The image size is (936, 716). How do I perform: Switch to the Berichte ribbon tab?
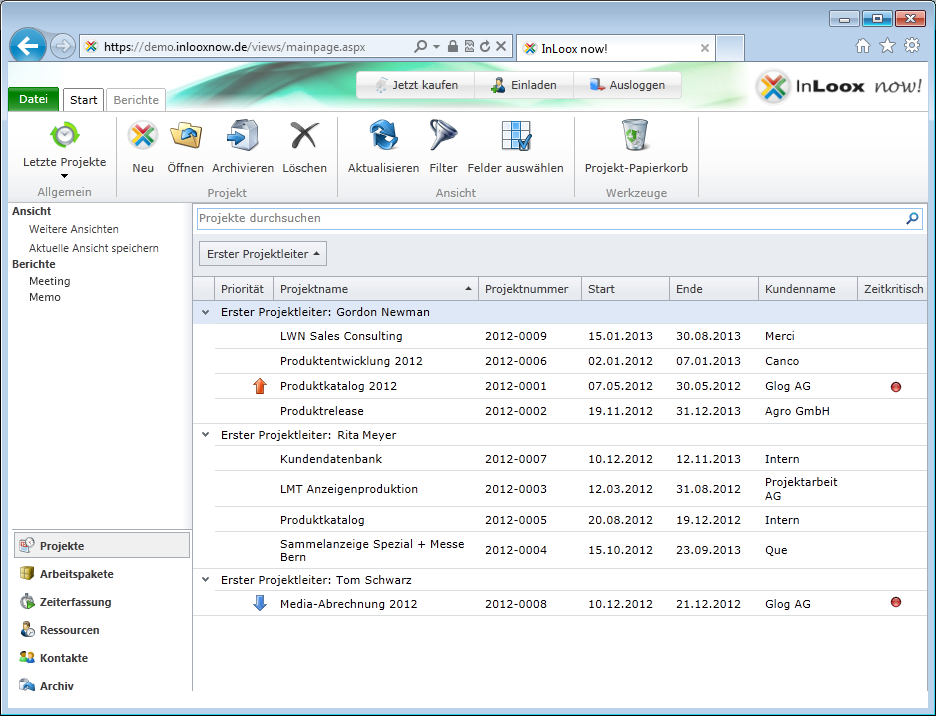click(136, 100)
